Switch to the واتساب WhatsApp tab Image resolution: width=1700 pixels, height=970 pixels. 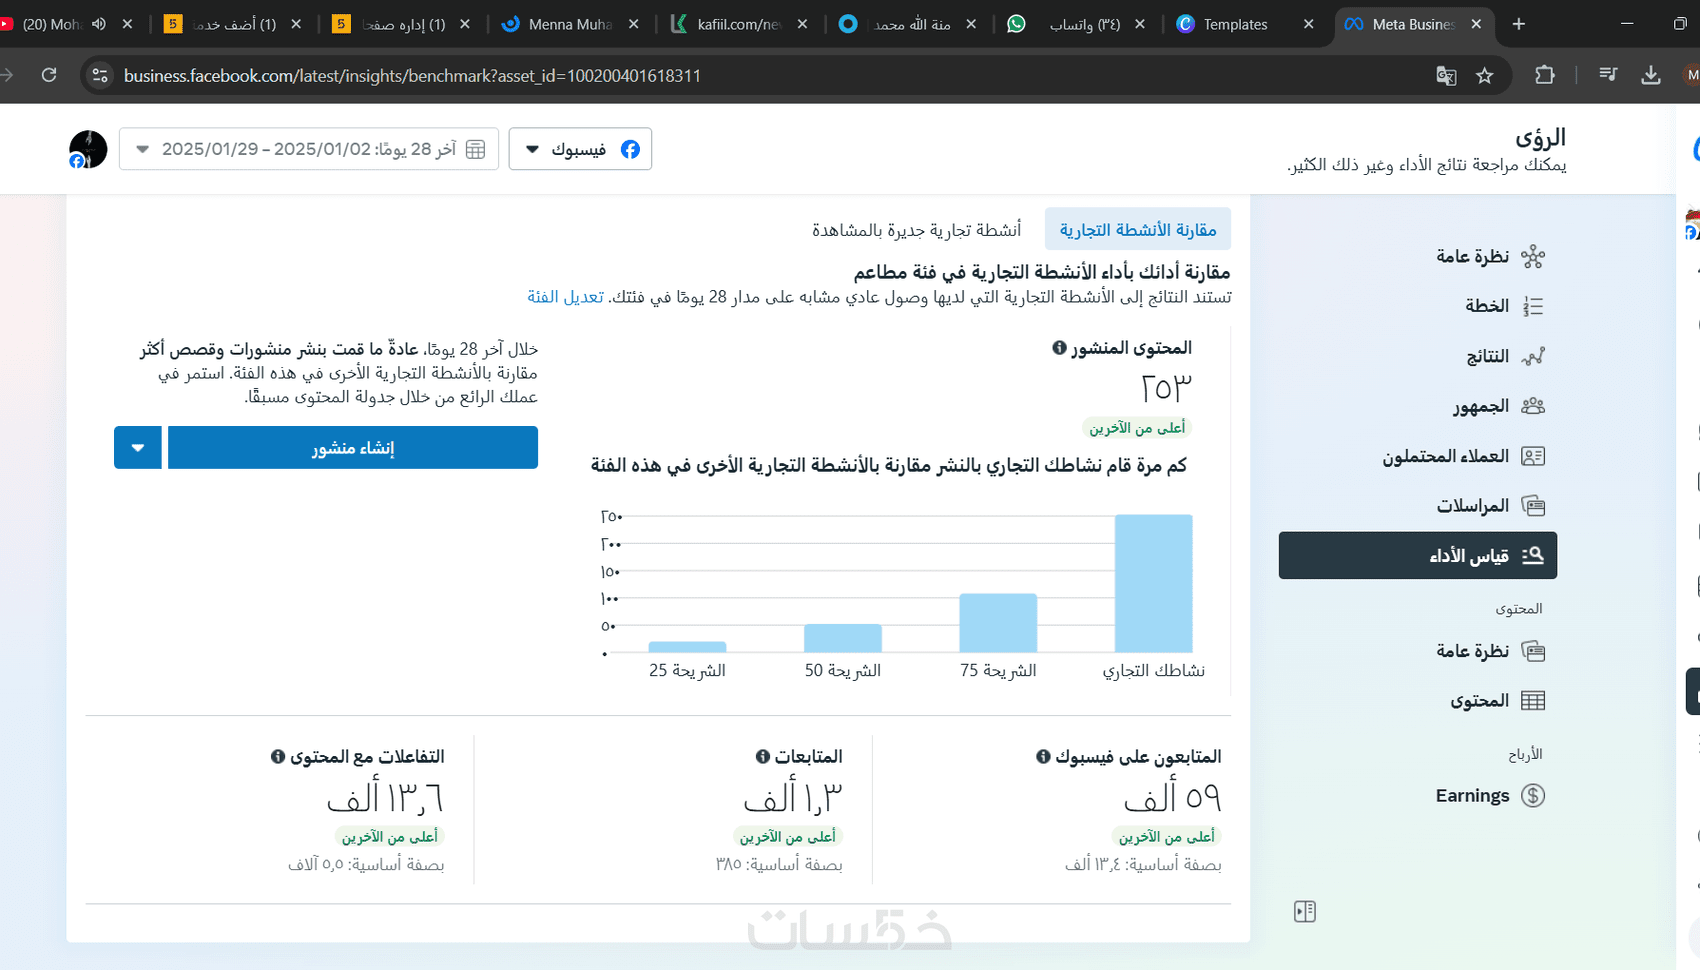point(1077,24)
